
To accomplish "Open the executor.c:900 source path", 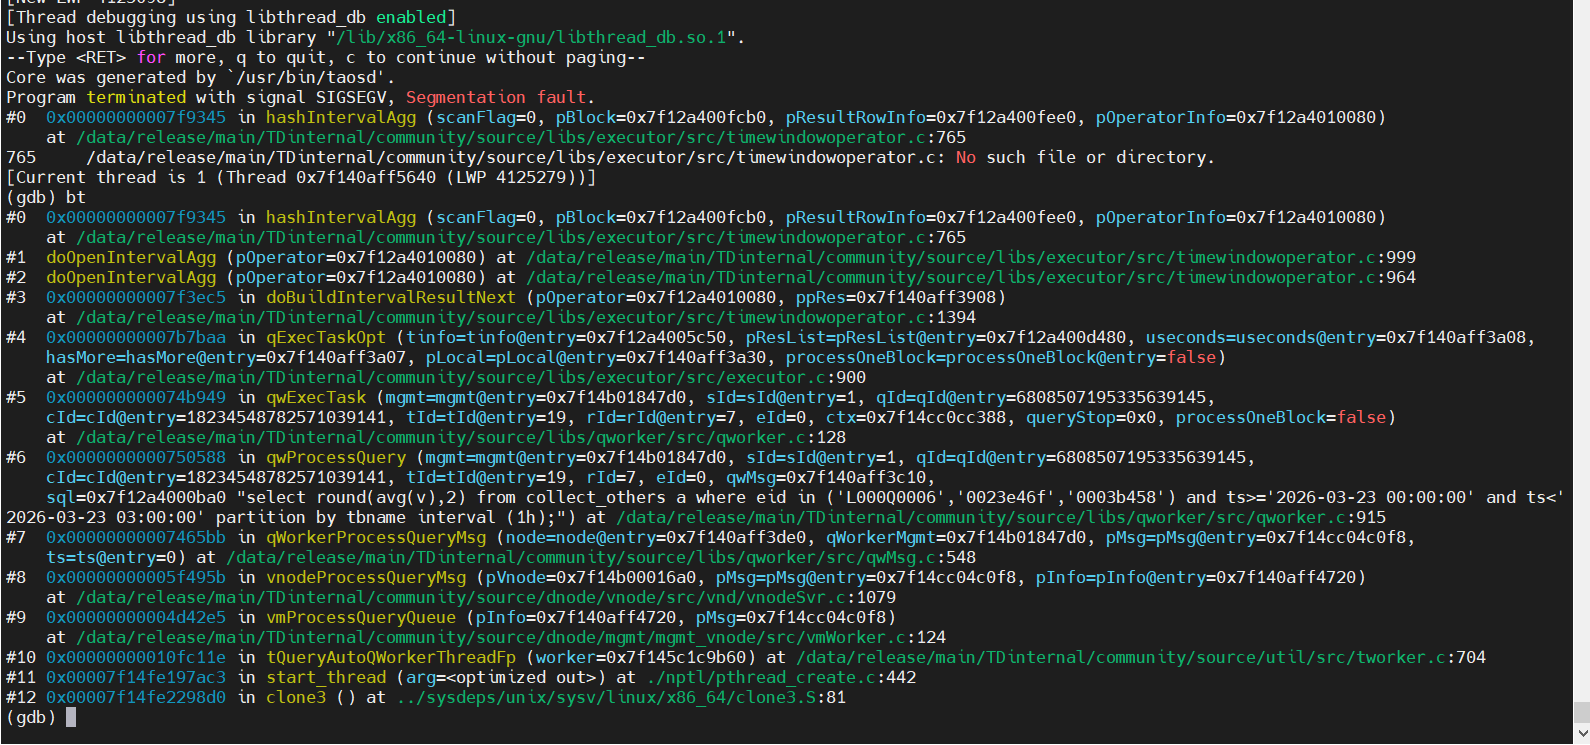I will [x=470, y=377].
